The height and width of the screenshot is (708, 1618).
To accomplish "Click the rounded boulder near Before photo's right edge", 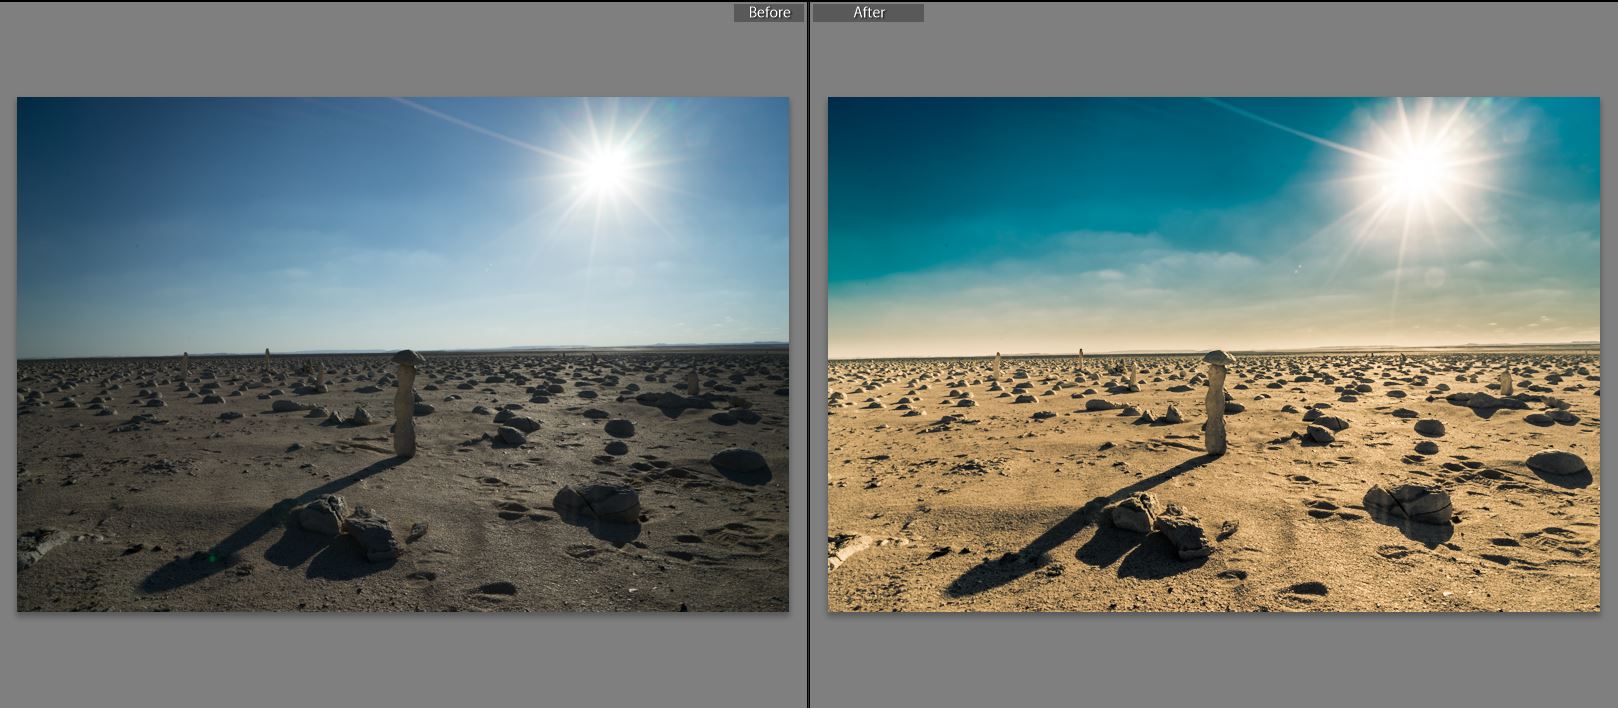I will (740, 461).
